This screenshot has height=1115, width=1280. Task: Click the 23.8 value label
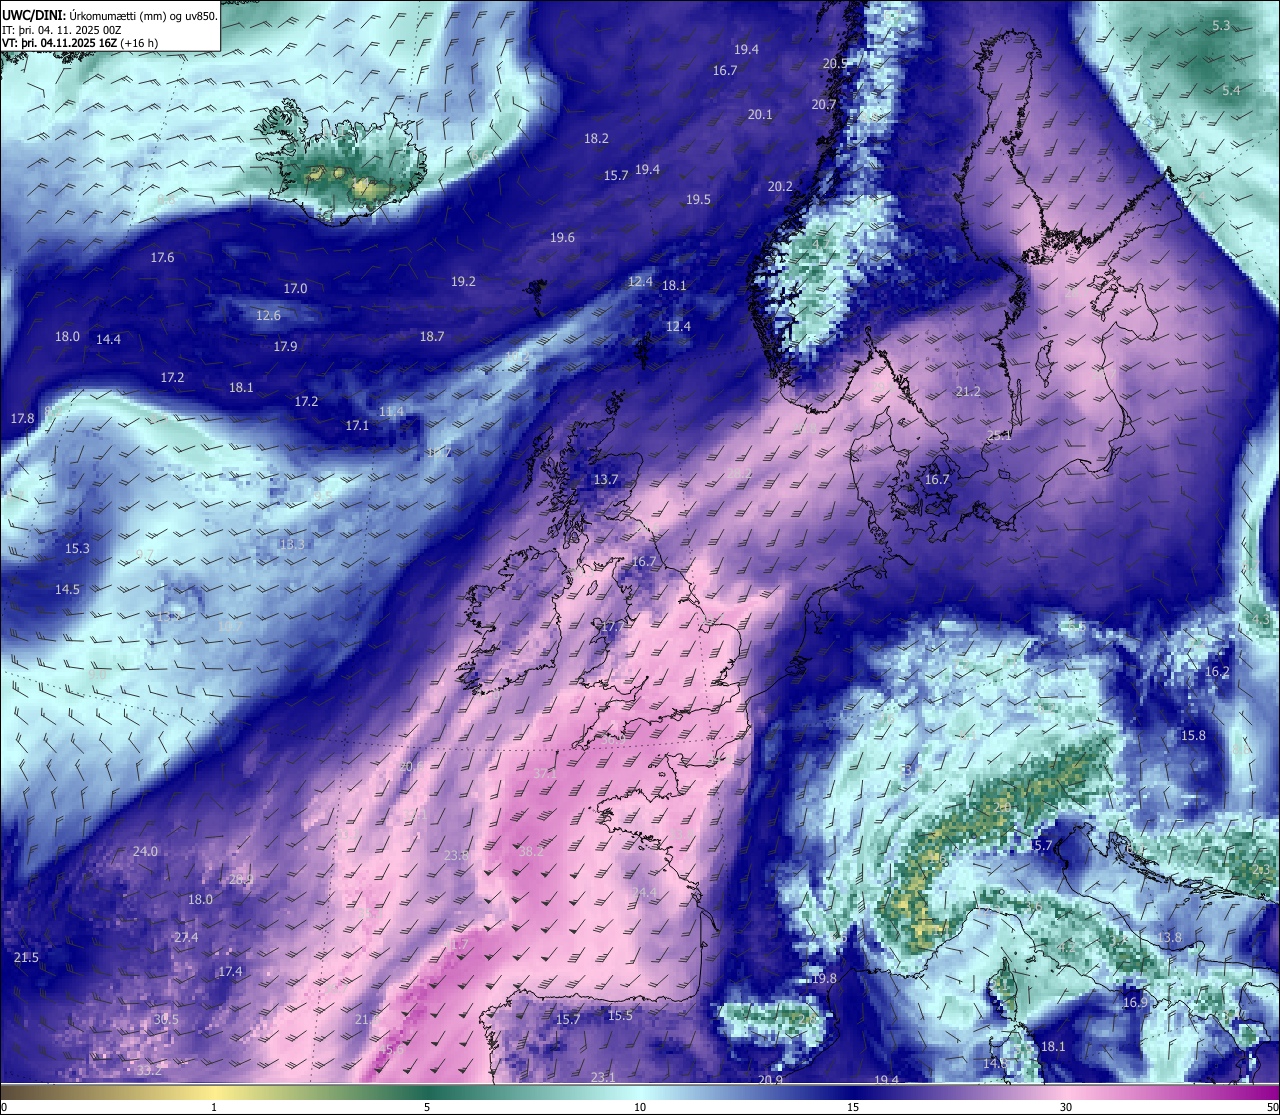(456, 855)
